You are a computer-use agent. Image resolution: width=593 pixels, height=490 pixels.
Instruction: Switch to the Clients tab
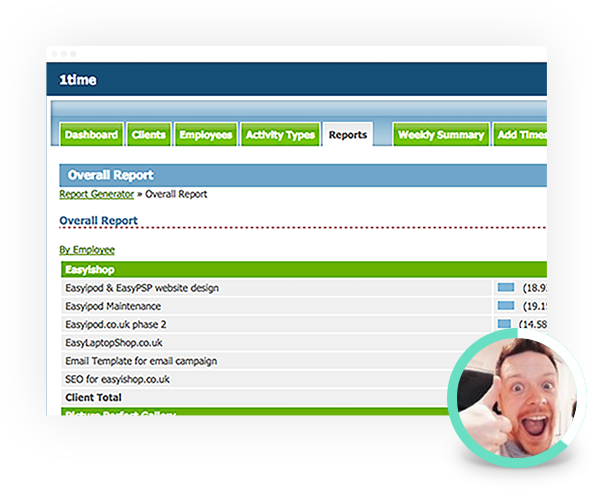pos(149,135)
